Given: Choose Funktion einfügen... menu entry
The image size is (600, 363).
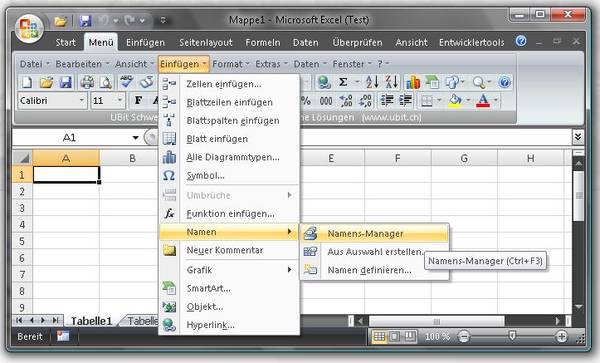Looking at the screenshot, I should tap(229, 213).
